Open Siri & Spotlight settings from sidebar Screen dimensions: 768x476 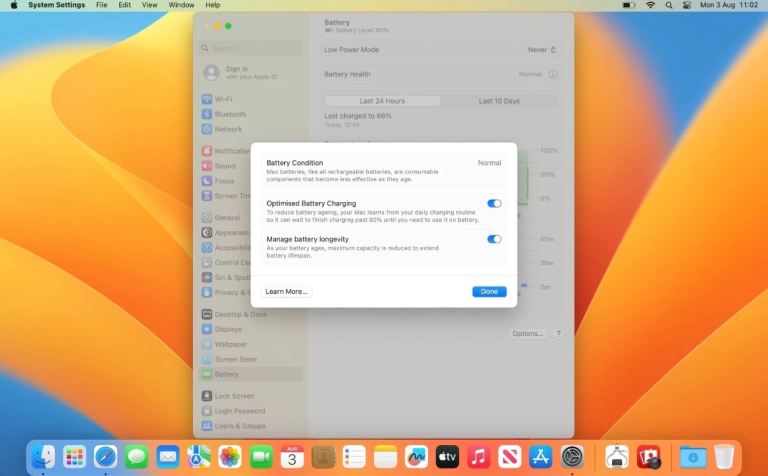click(x=226, y=277)
